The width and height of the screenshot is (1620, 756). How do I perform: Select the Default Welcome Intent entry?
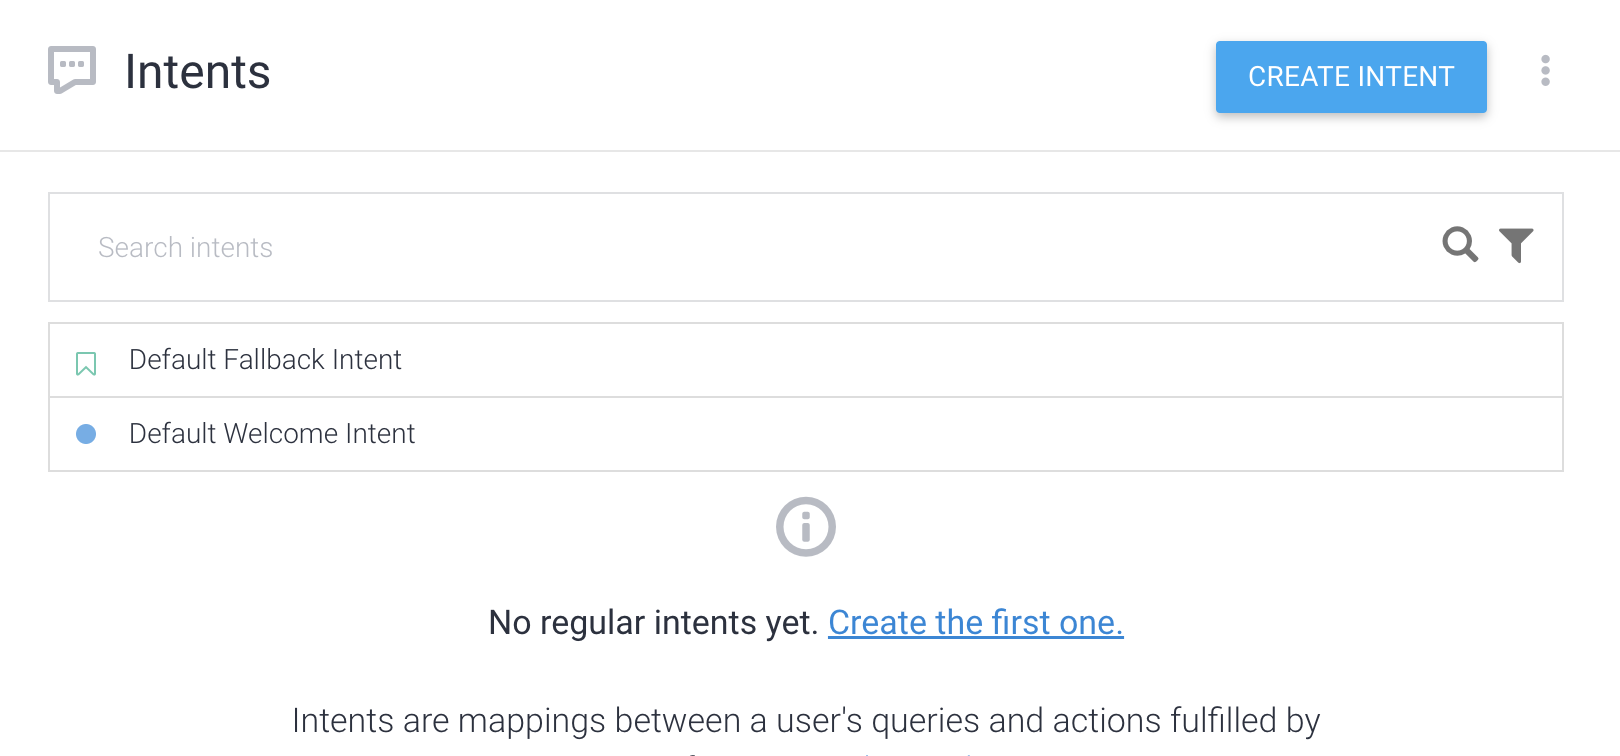coord(272,434)
